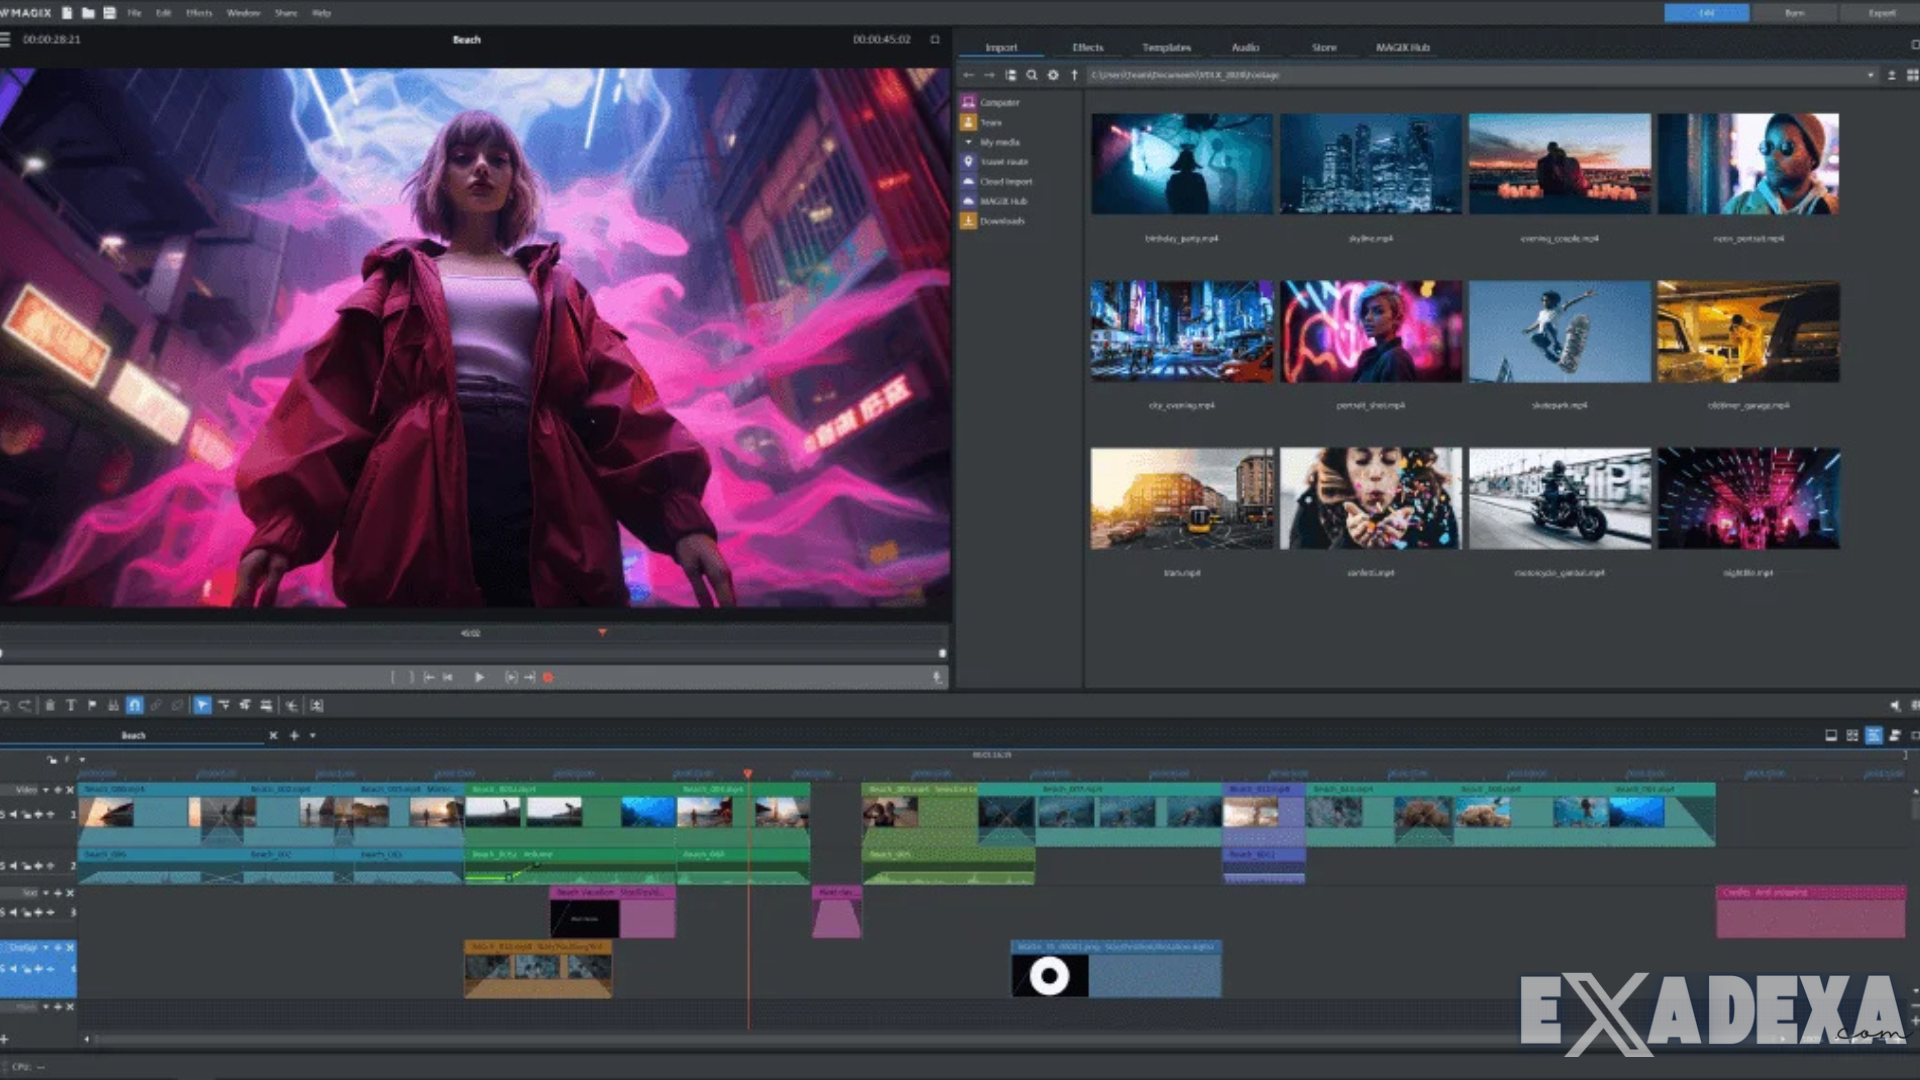The height and width of the screenshot is (1080, 1920).
Task: Click the Burn button
Action: tap(1796, 13)
